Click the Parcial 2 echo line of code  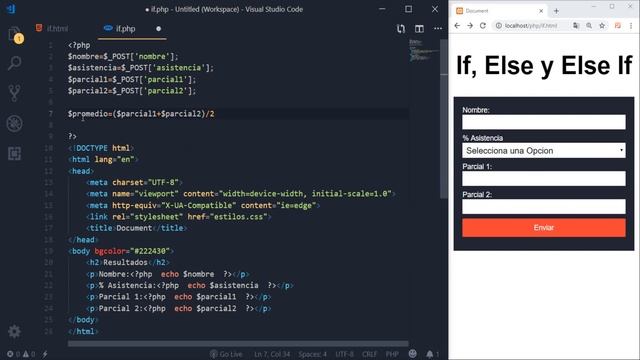click(179, 309)
